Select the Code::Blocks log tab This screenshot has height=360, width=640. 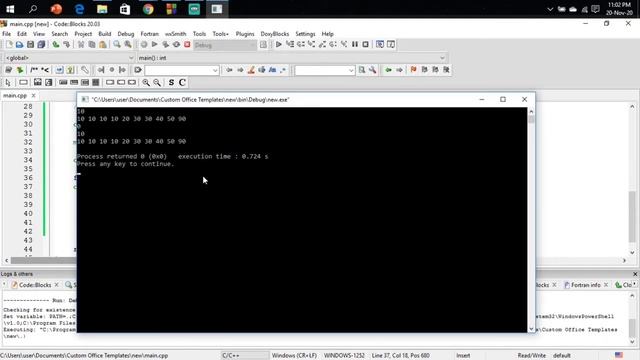(35, 285)
